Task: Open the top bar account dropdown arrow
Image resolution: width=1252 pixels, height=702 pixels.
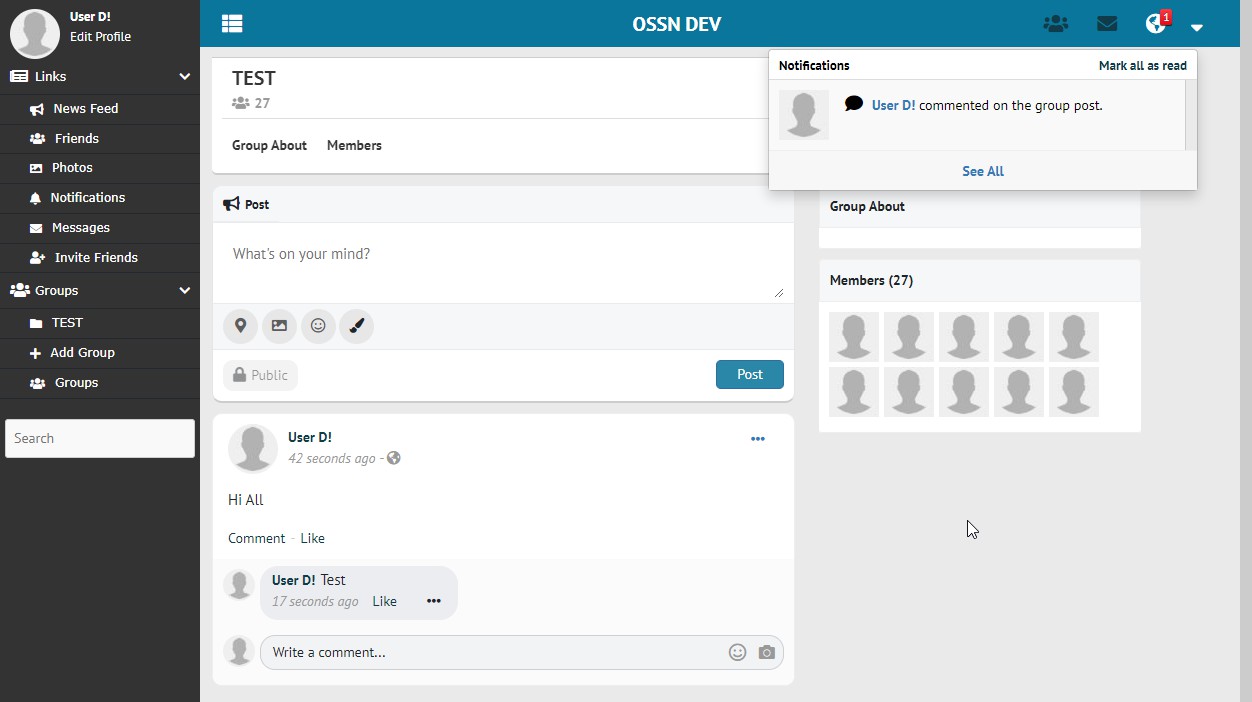Action: point(1196,27)
